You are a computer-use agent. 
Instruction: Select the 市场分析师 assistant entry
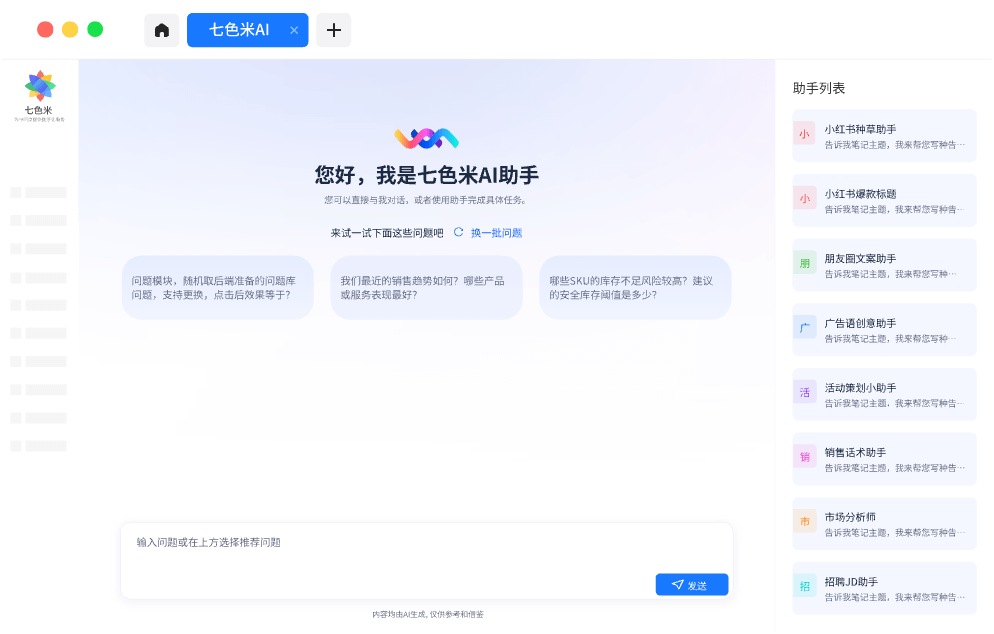884,523
